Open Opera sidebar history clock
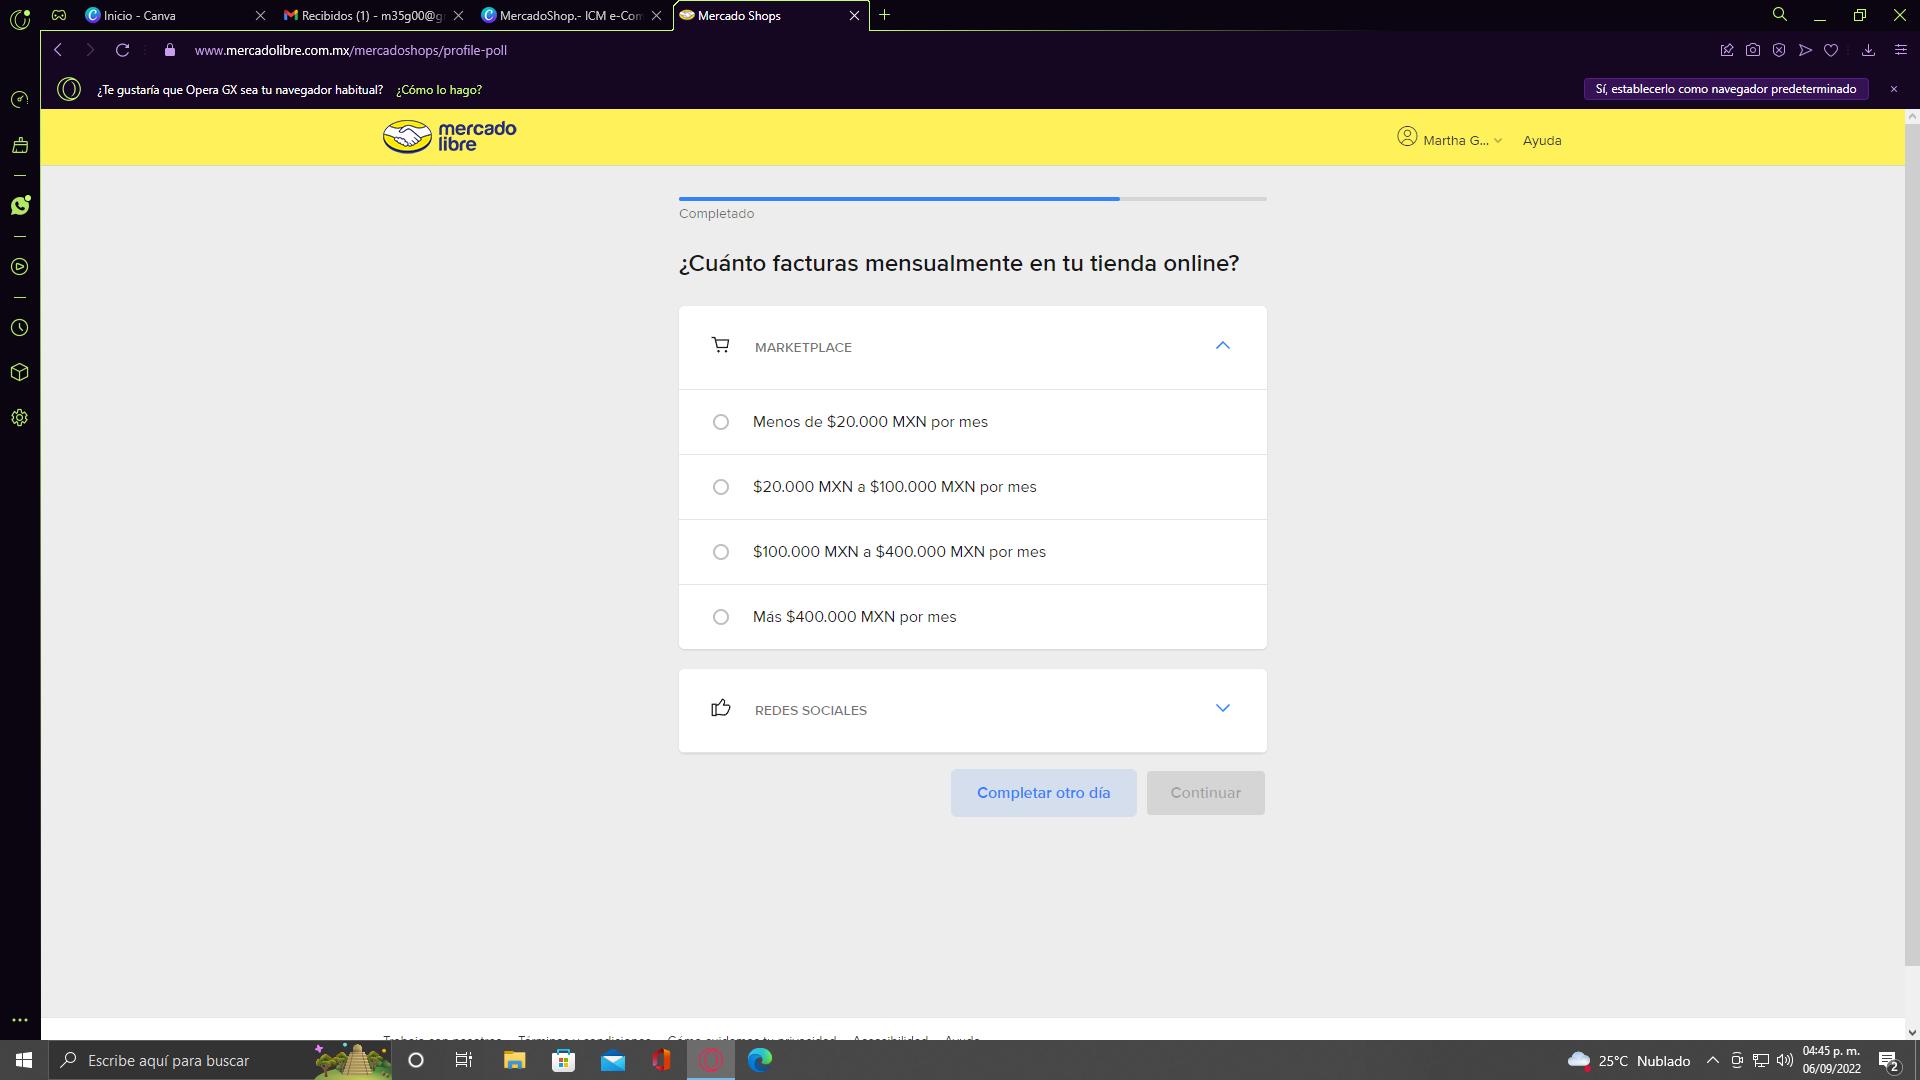Image resolution: width=1920 pixels, height=1080 pixels. click(19, 328)
